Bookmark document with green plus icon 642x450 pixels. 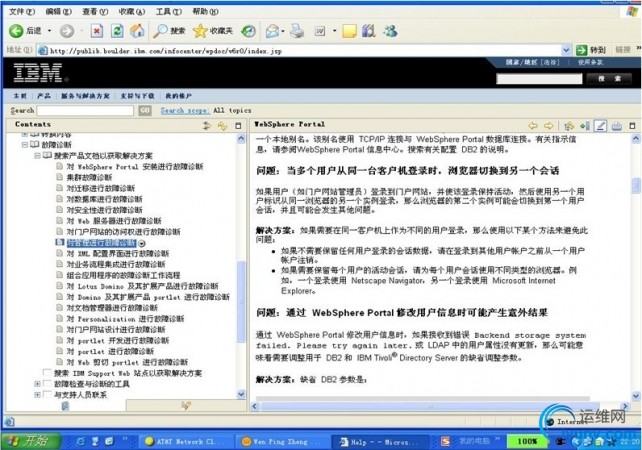tap(585, 126)
